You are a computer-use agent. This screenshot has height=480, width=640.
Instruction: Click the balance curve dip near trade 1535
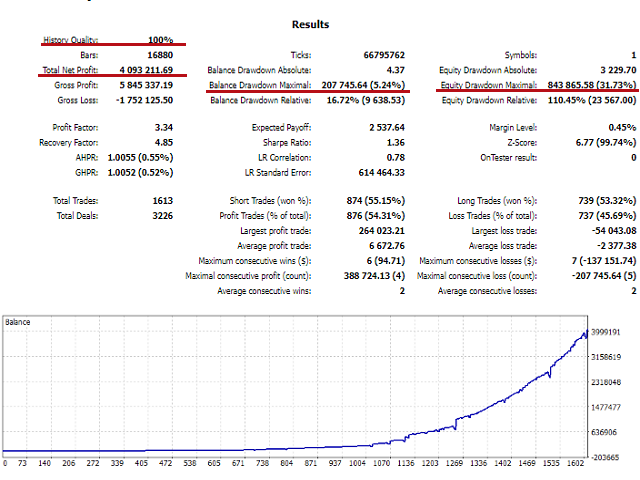point(550,374)
